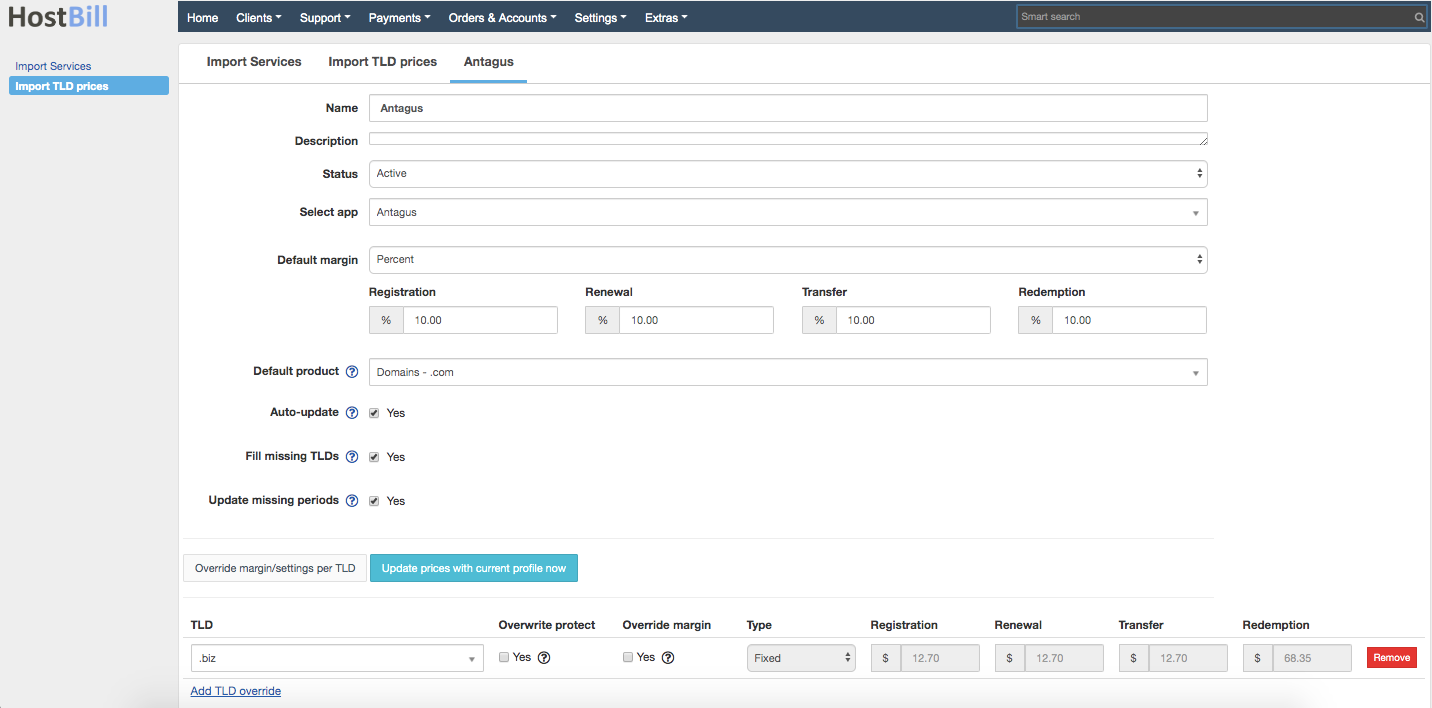Disable the Fill missing TLDs option

click(374, 456)
